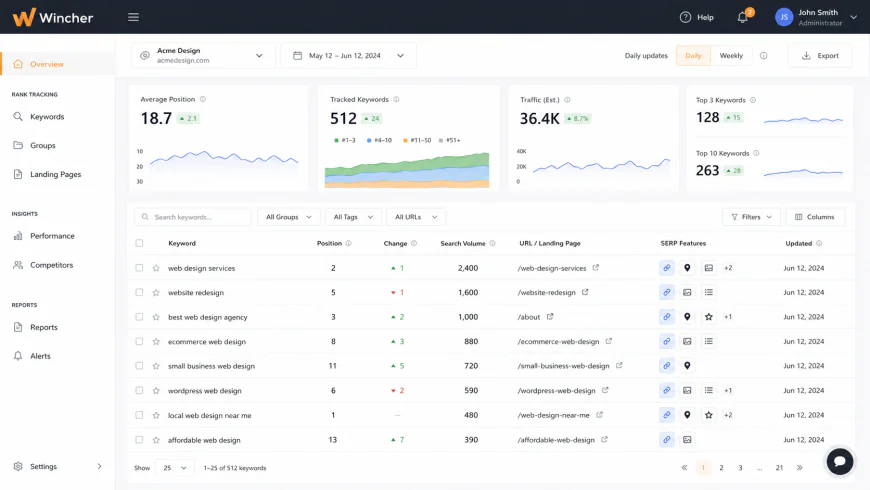Click info icon beside Weekly toggle

coord(763,55)
